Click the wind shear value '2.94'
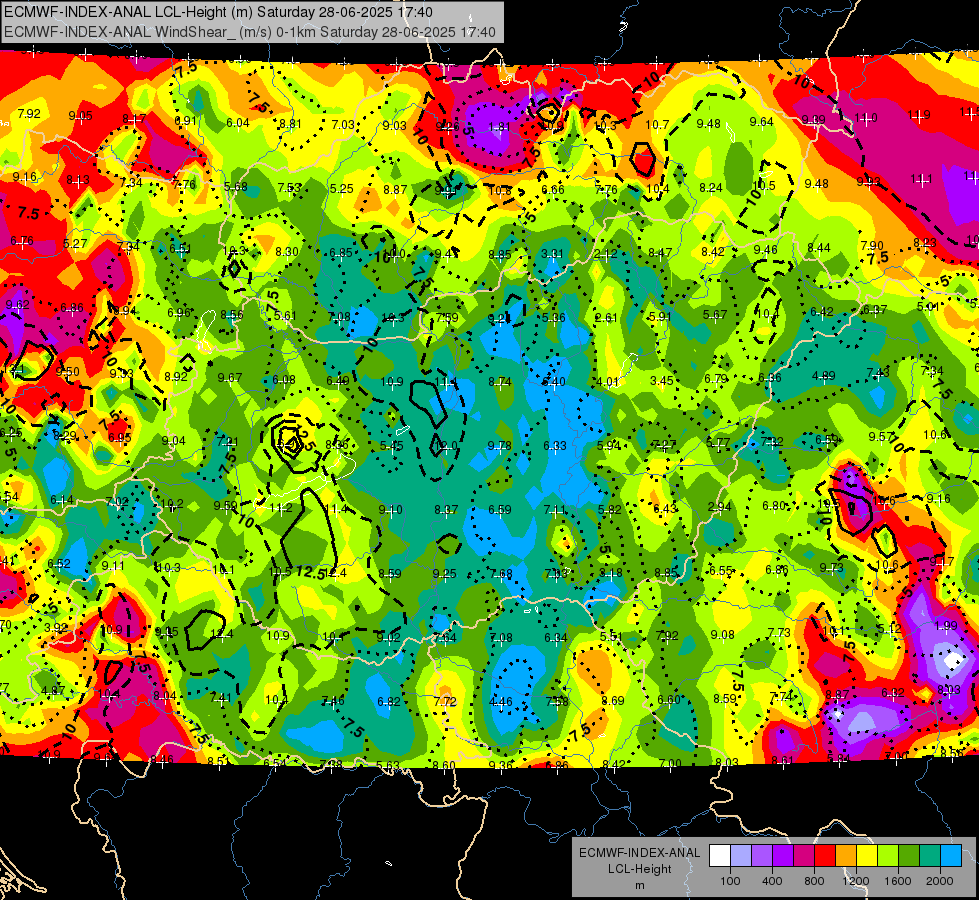979x900 pixels. coord(719,507)
